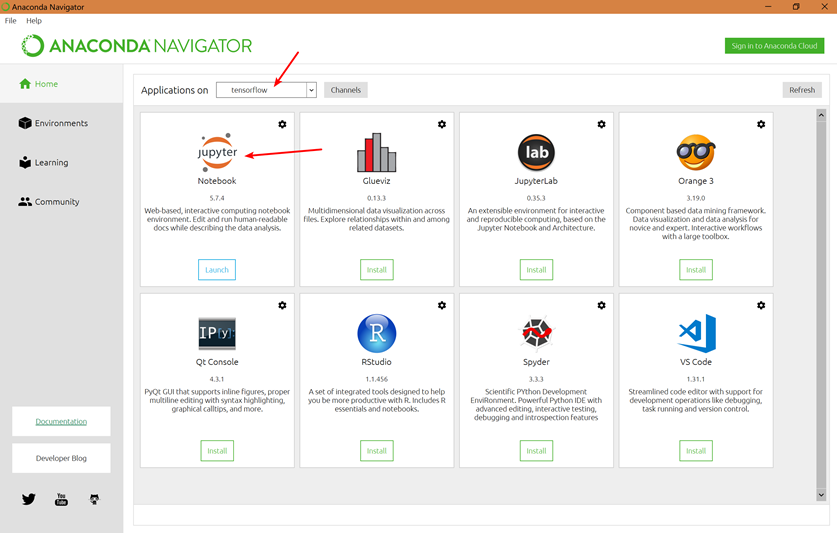The image size is (837, 533).
Task: Click the RStudio R logo
Action: [x=376, y=333]
